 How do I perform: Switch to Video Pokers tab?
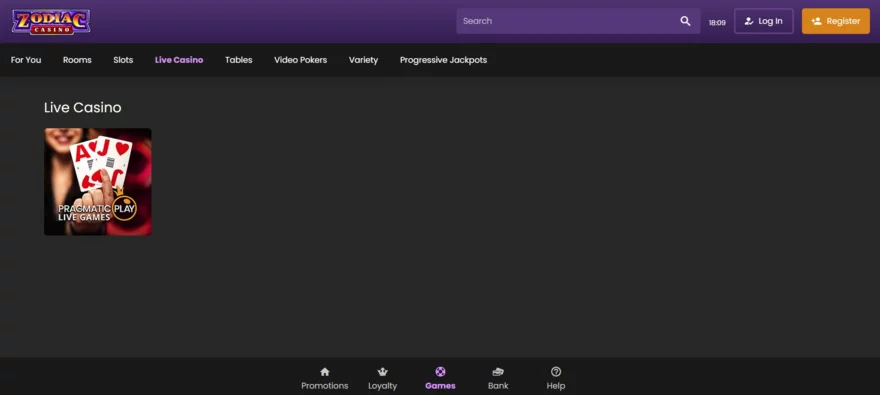click(x=300, y=59)
